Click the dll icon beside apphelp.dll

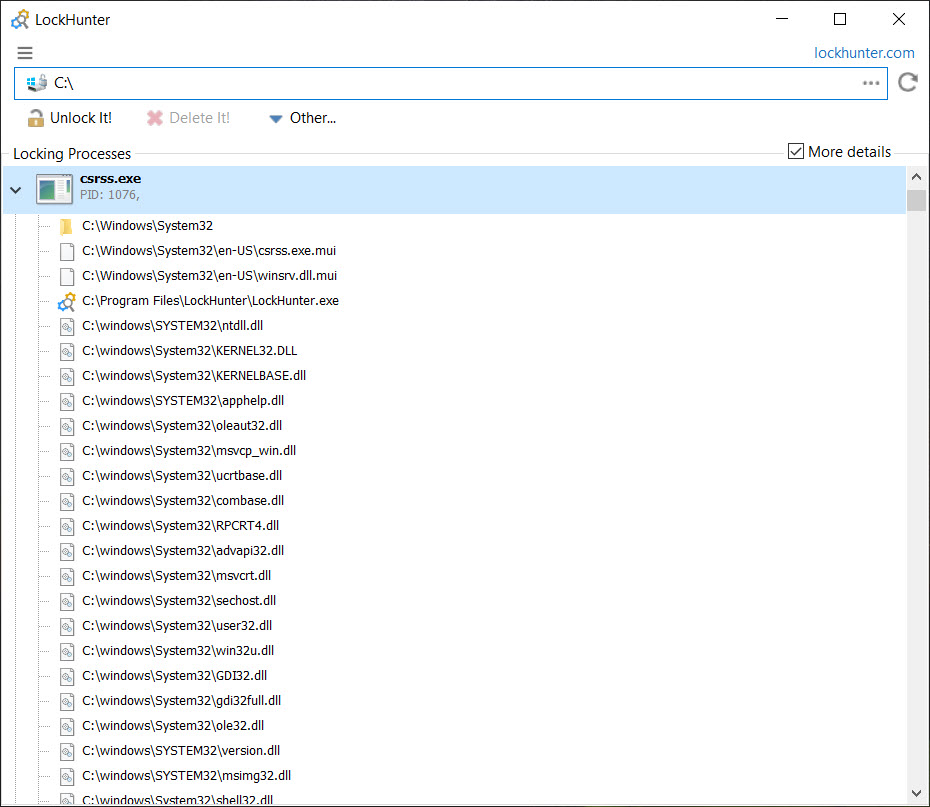pos(67,401)
